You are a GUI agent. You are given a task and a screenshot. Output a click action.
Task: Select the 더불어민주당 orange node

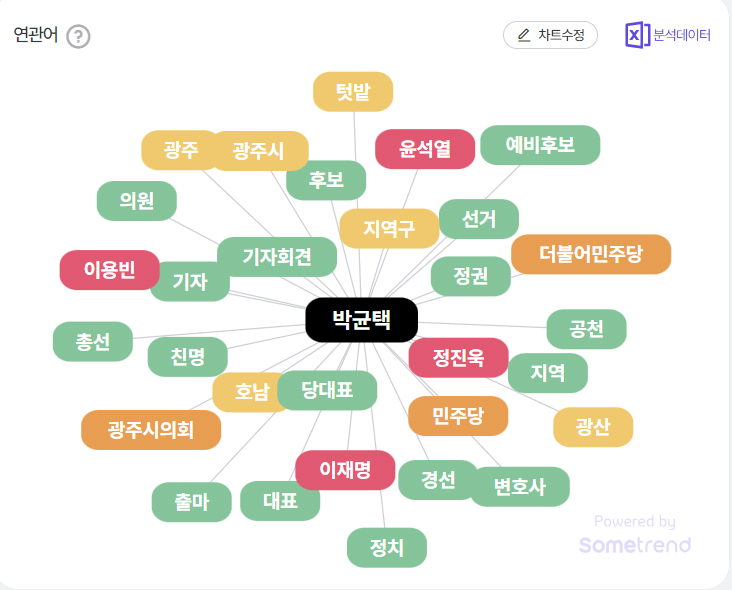click(x=590, y=254)
